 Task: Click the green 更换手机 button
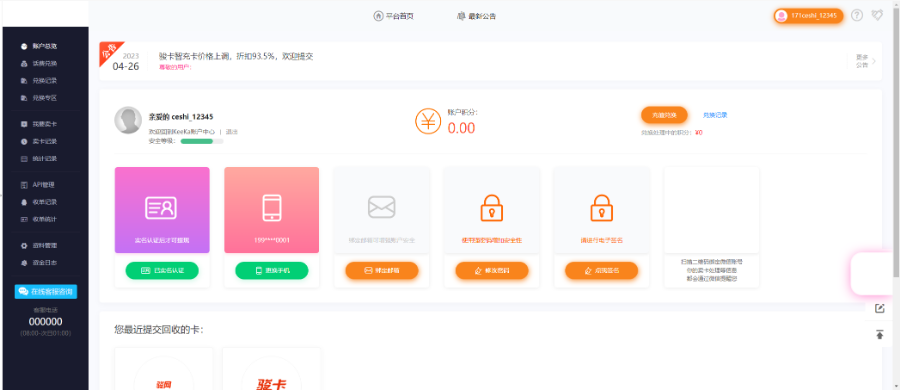coord(271,271)
